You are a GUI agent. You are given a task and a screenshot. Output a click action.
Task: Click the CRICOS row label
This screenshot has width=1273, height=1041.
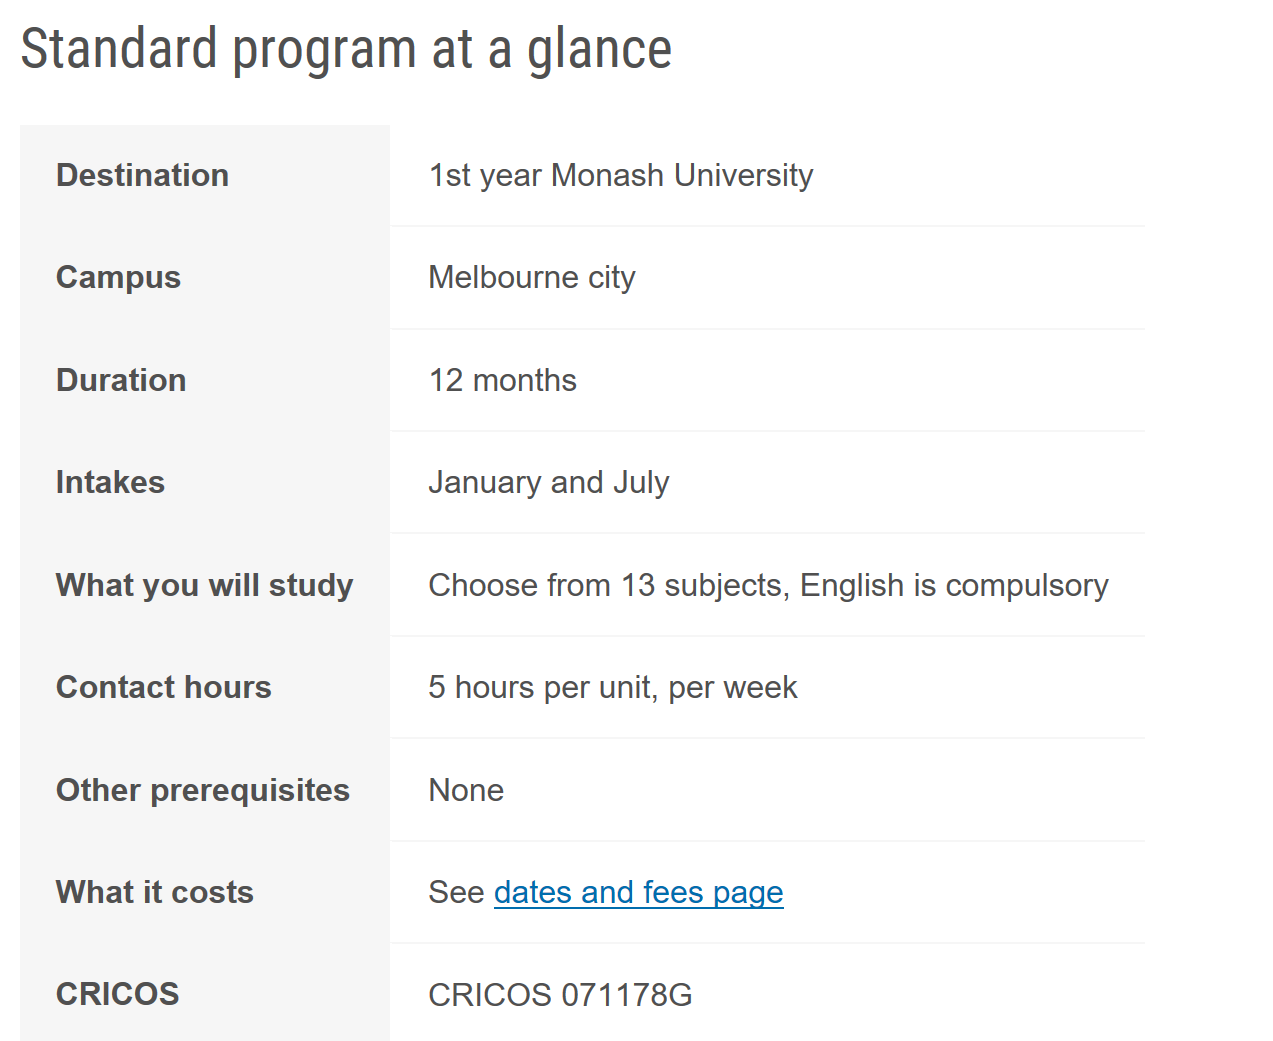(x=117, y=994)
